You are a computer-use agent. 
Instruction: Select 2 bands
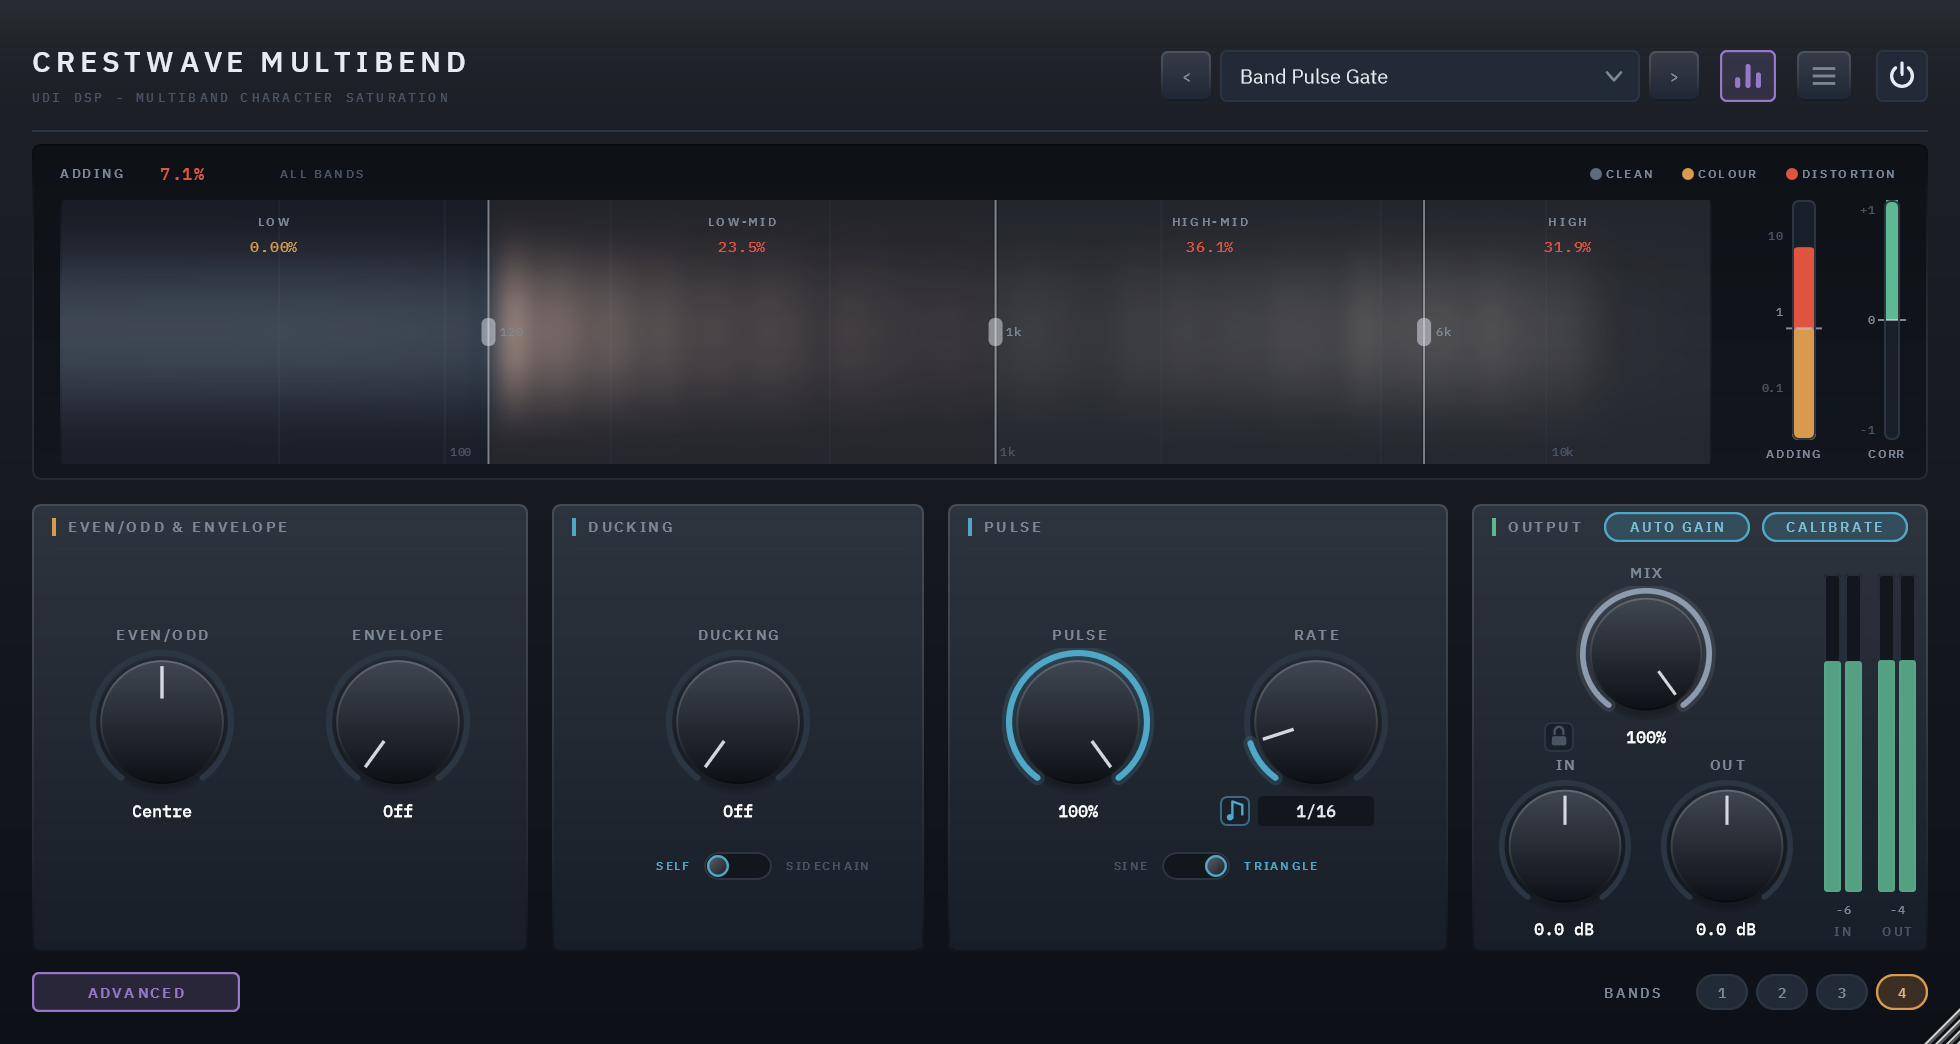coord(1782,992)
